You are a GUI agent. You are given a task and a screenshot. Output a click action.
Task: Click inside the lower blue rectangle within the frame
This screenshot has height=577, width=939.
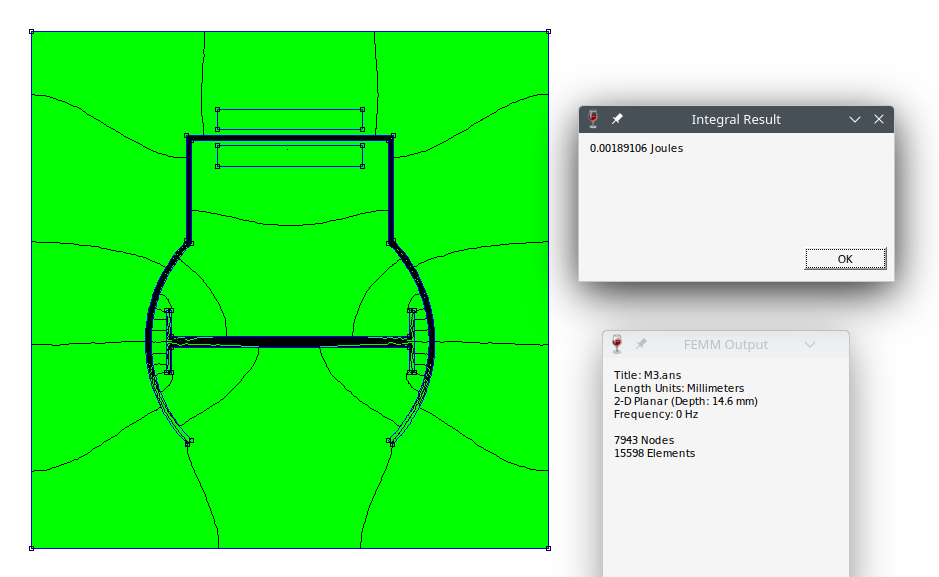[290, 156]
